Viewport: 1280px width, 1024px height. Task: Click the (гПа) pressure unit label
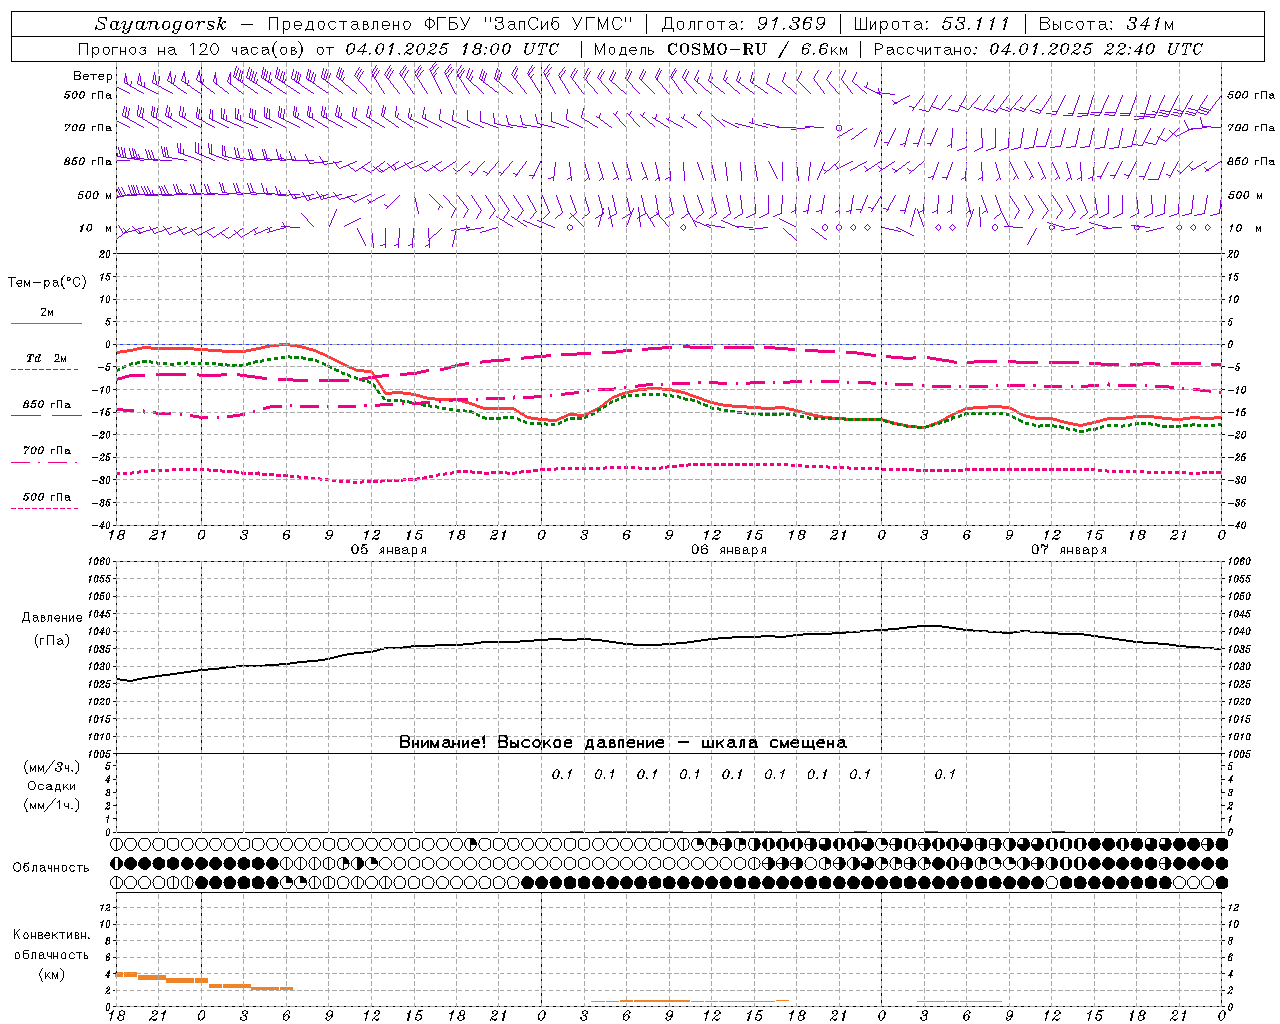pyautogui.click(x=52, y=640)
